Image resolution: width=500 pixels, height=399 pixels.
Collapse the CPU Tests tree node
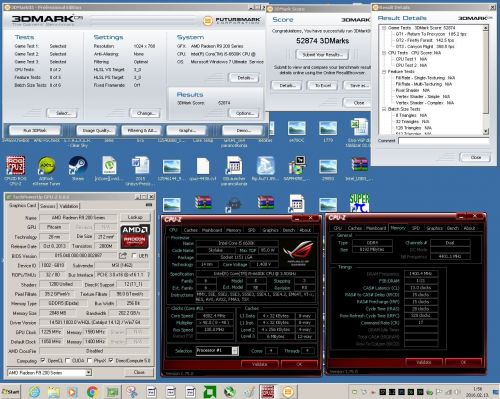click(x=384, y=53)
